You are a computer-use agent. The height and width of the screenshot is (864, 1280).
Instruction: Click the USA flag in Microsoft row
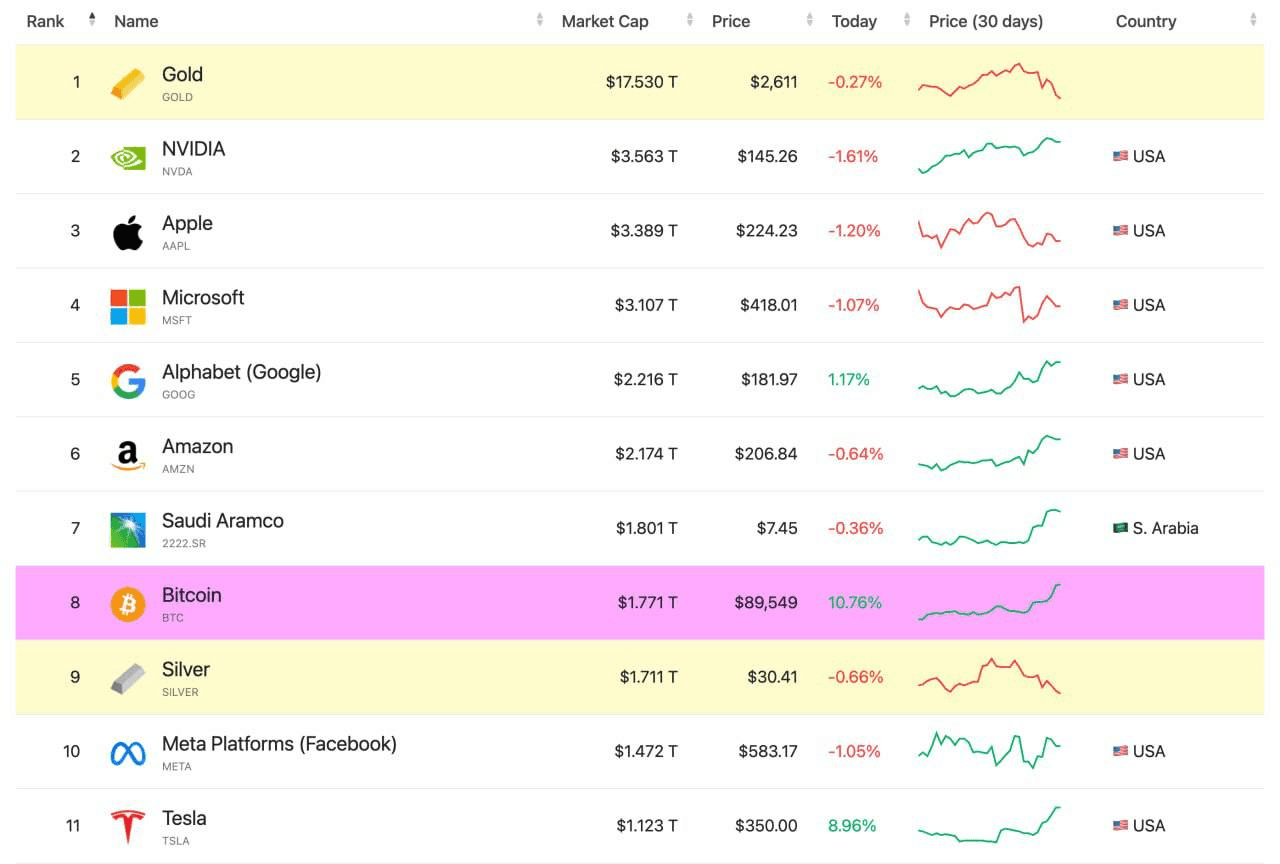pos(1121,305)
